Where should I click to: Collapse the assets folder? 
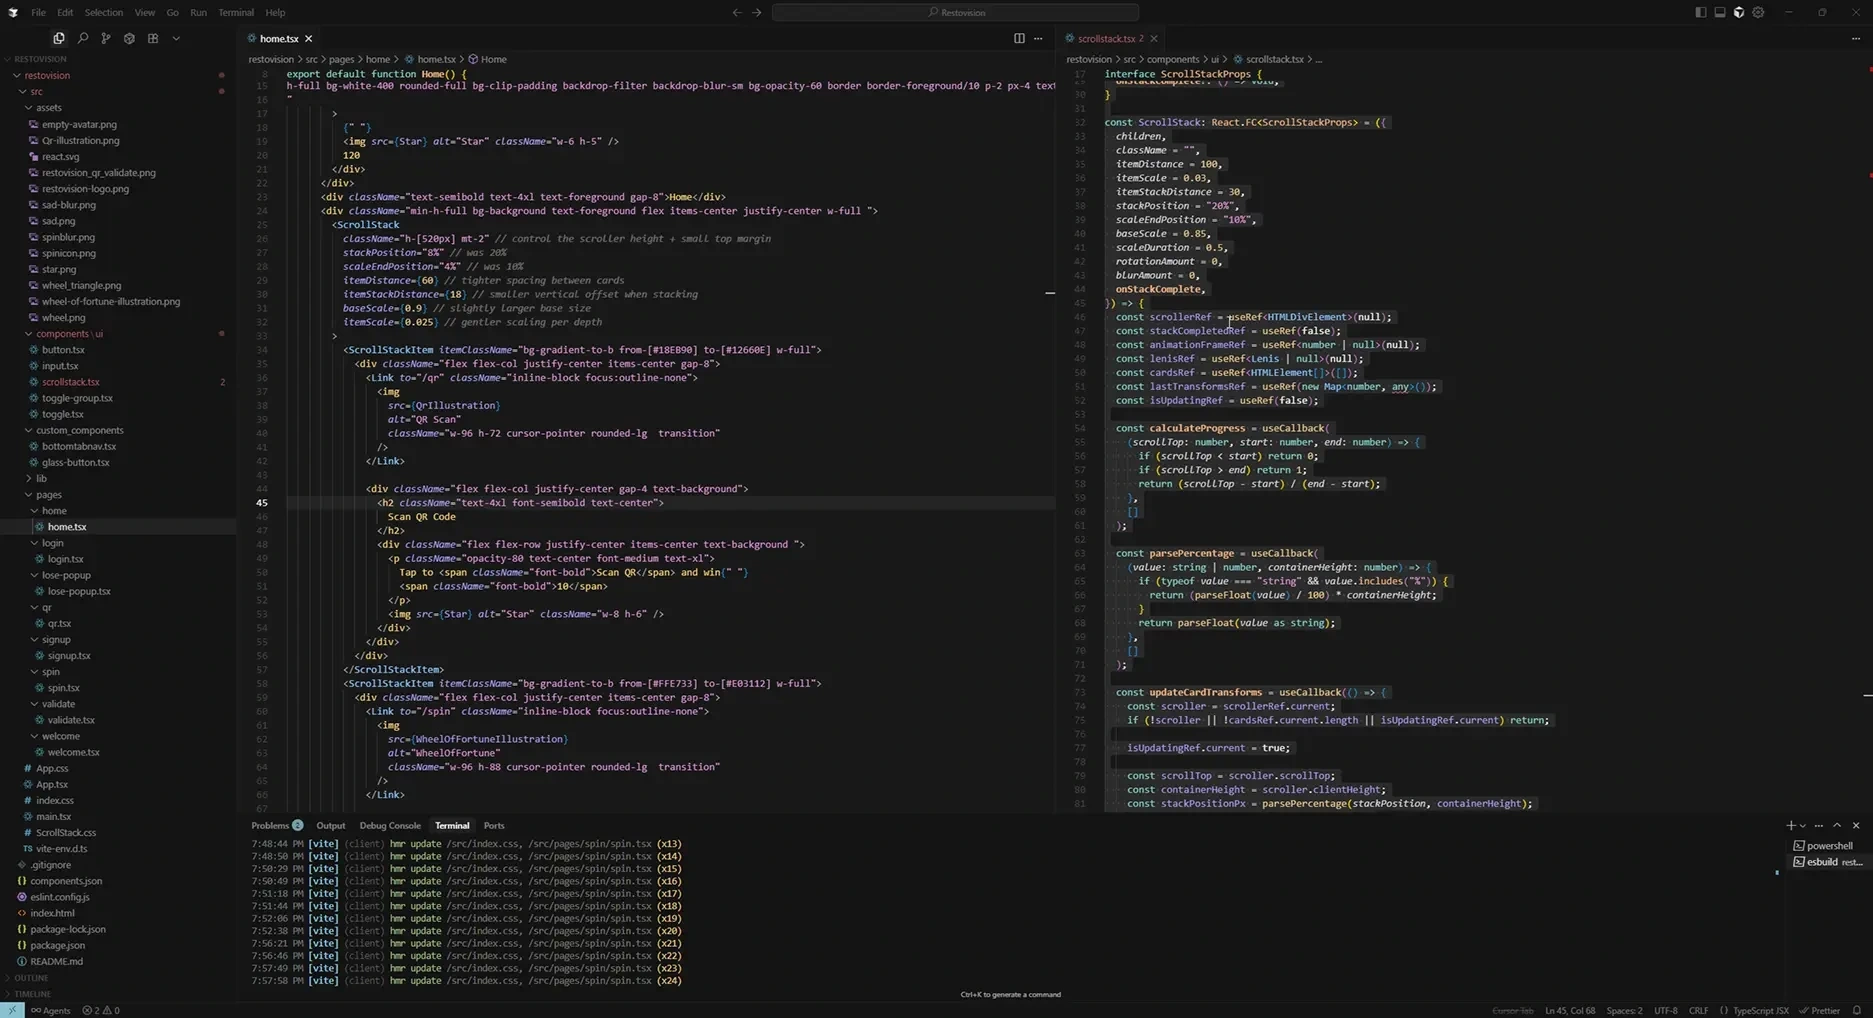click(48, 108)
